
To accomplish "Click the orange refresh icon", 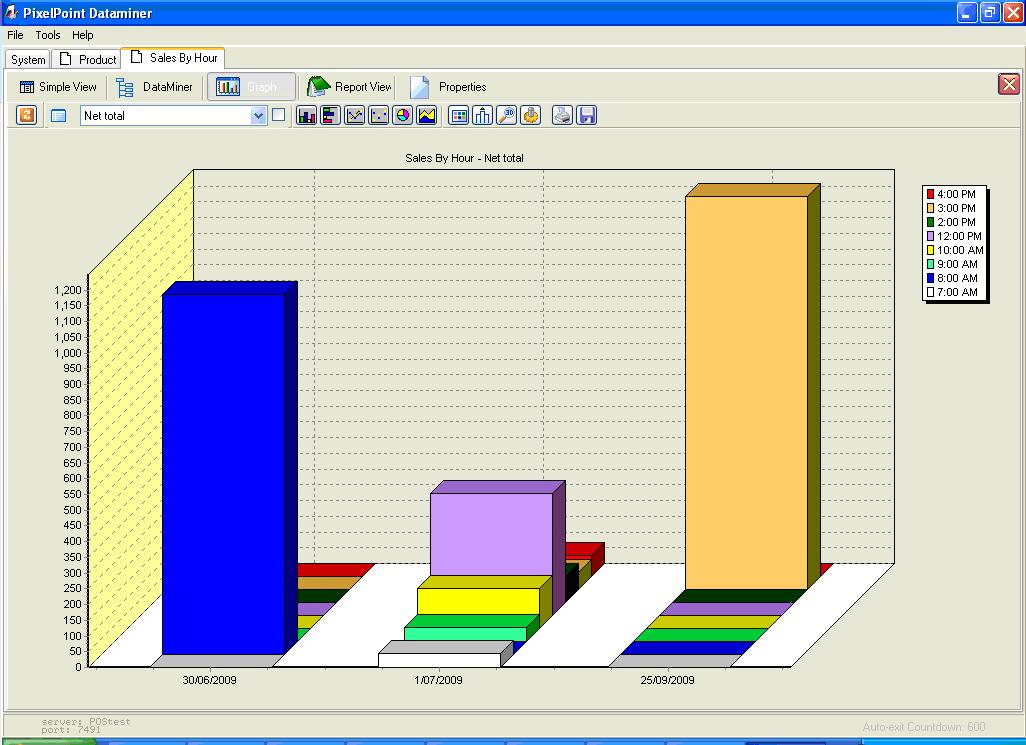I will click(27, 115).
